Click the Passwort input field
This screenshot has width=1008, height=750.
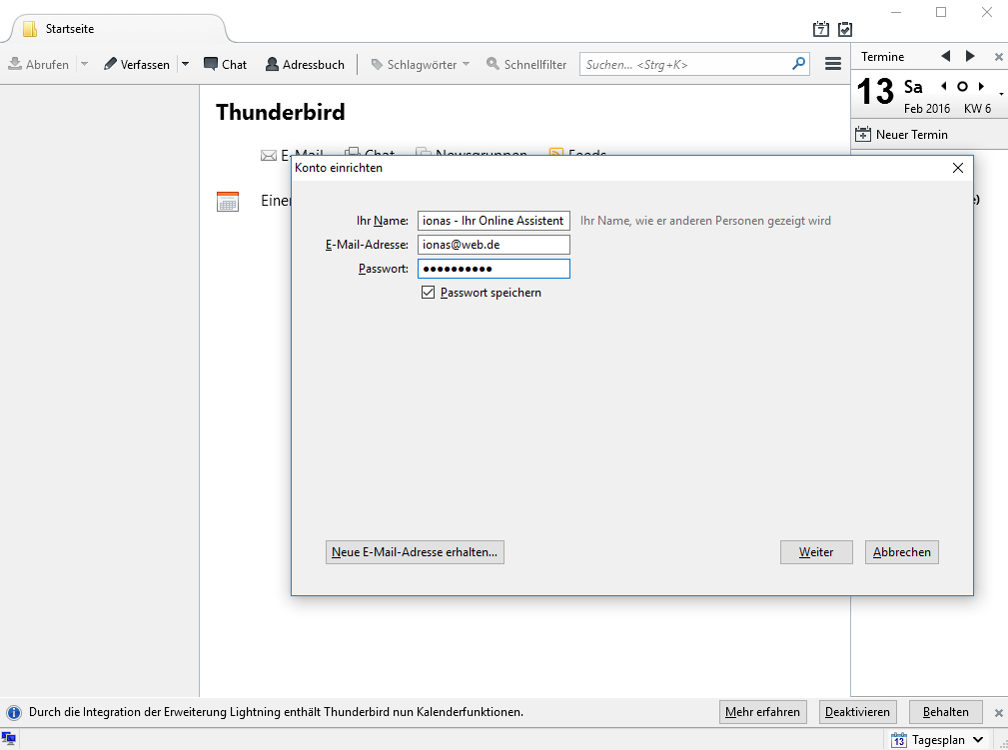tap(494, 269)
